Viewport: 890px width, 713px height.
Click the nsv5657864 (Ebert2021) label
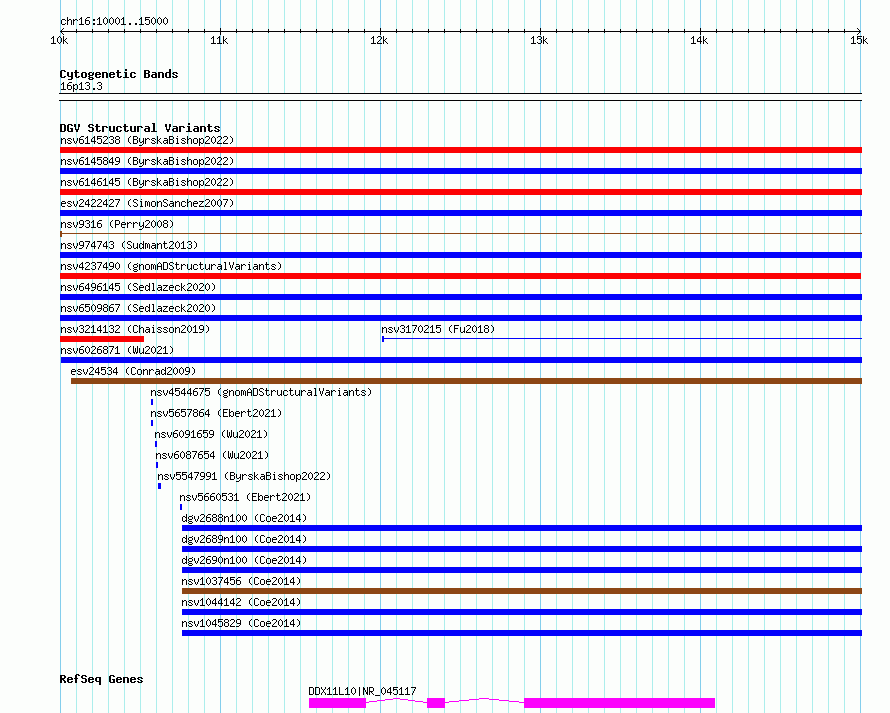[x=216, y=413]
